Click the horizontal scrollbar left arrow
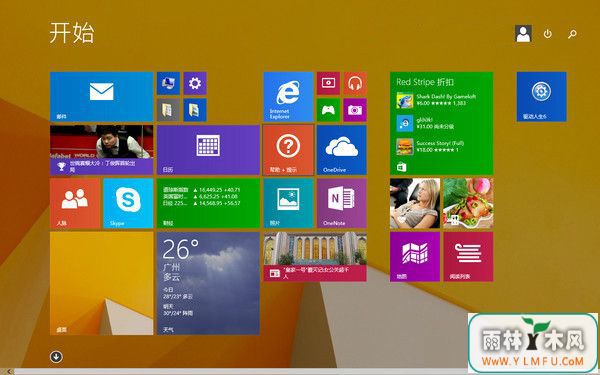 [x=8, y=371]
